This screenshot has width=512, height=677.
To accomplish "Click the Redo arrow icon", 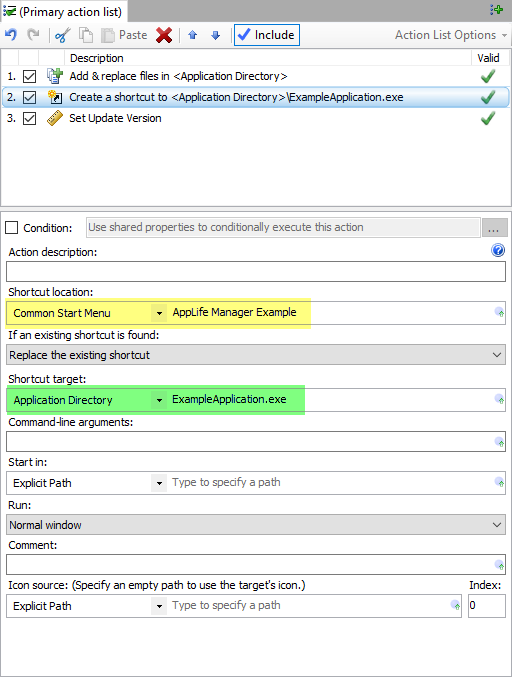I will click(33, 35).
